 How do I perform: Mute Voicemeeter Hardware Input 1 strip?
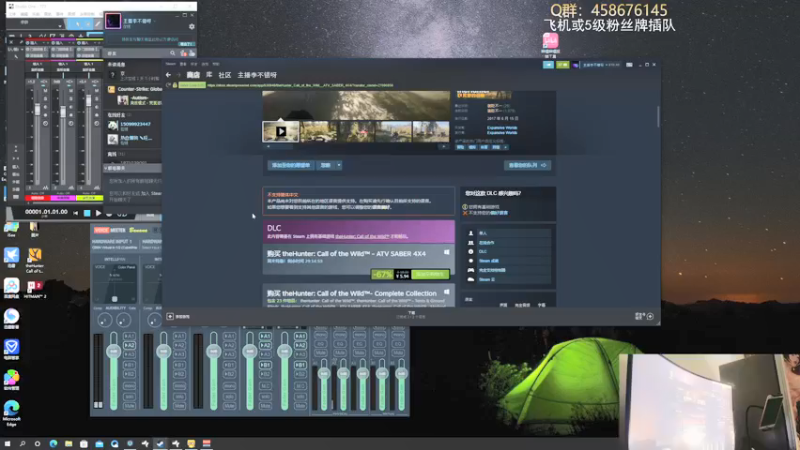tap(129, 406)
